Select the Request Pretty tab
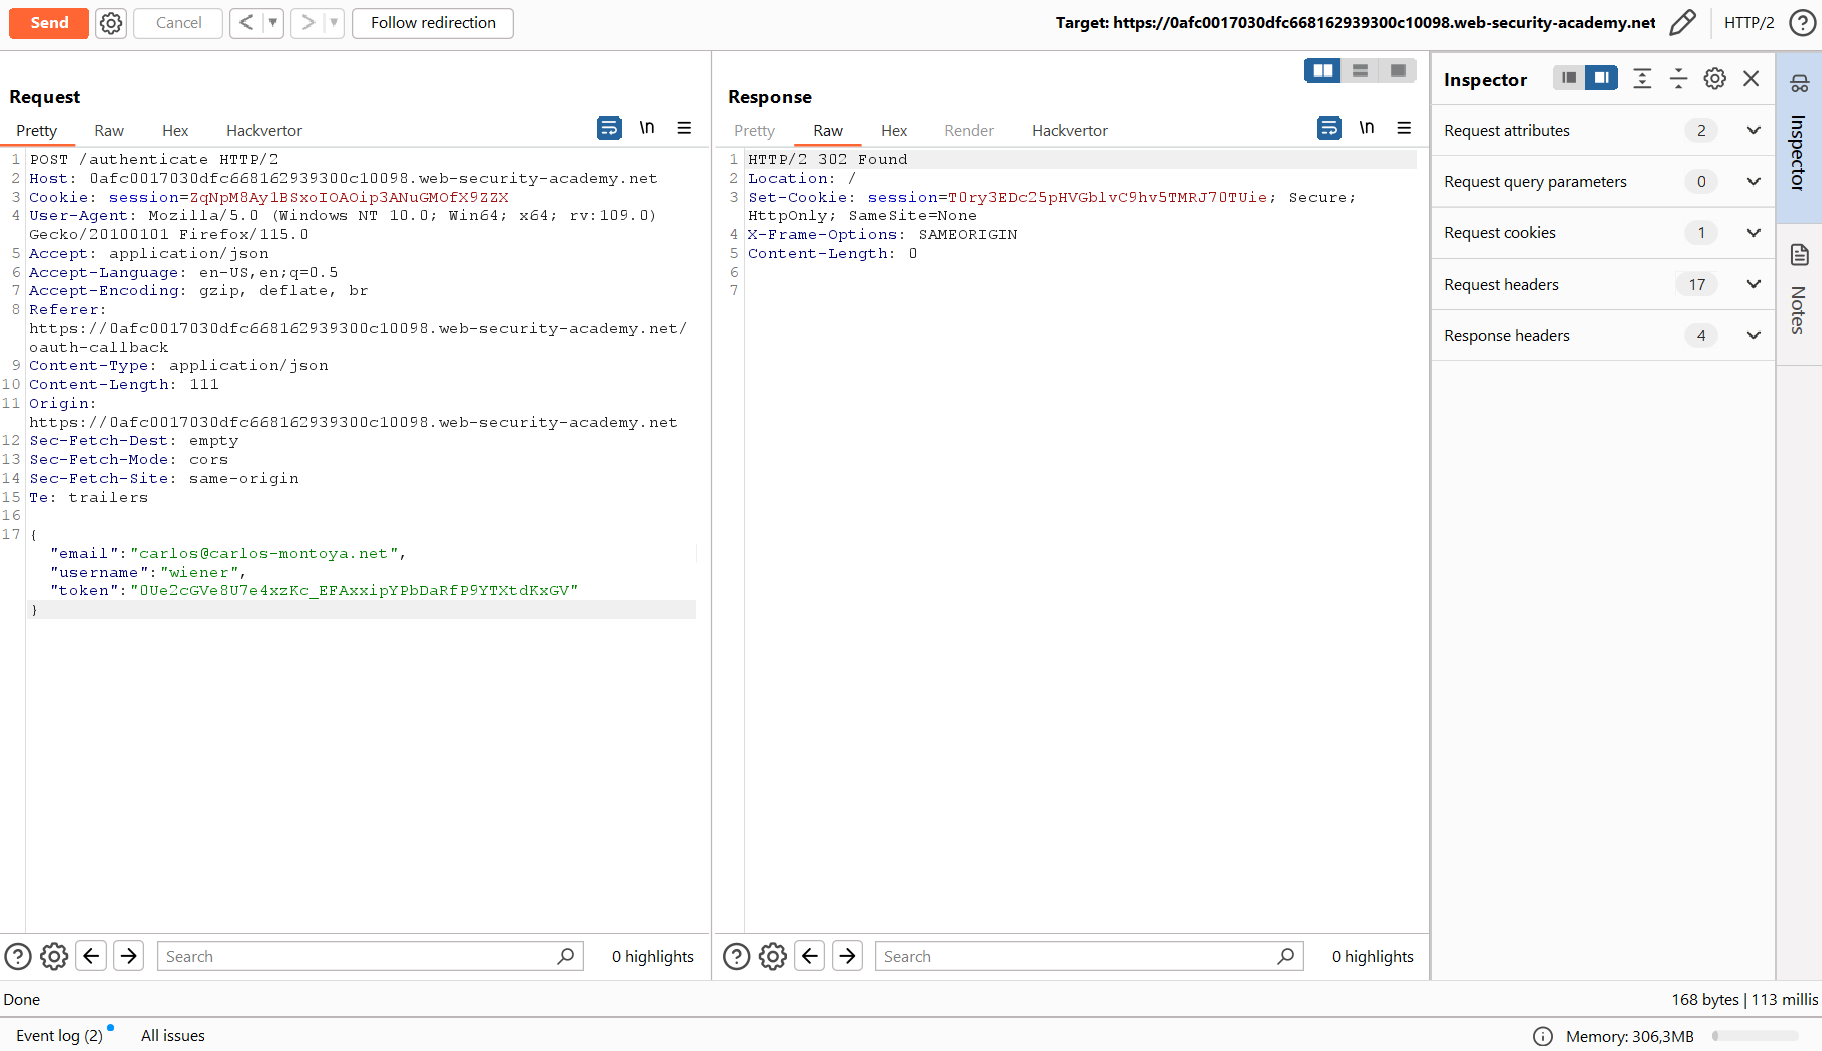 click(37, 131)
